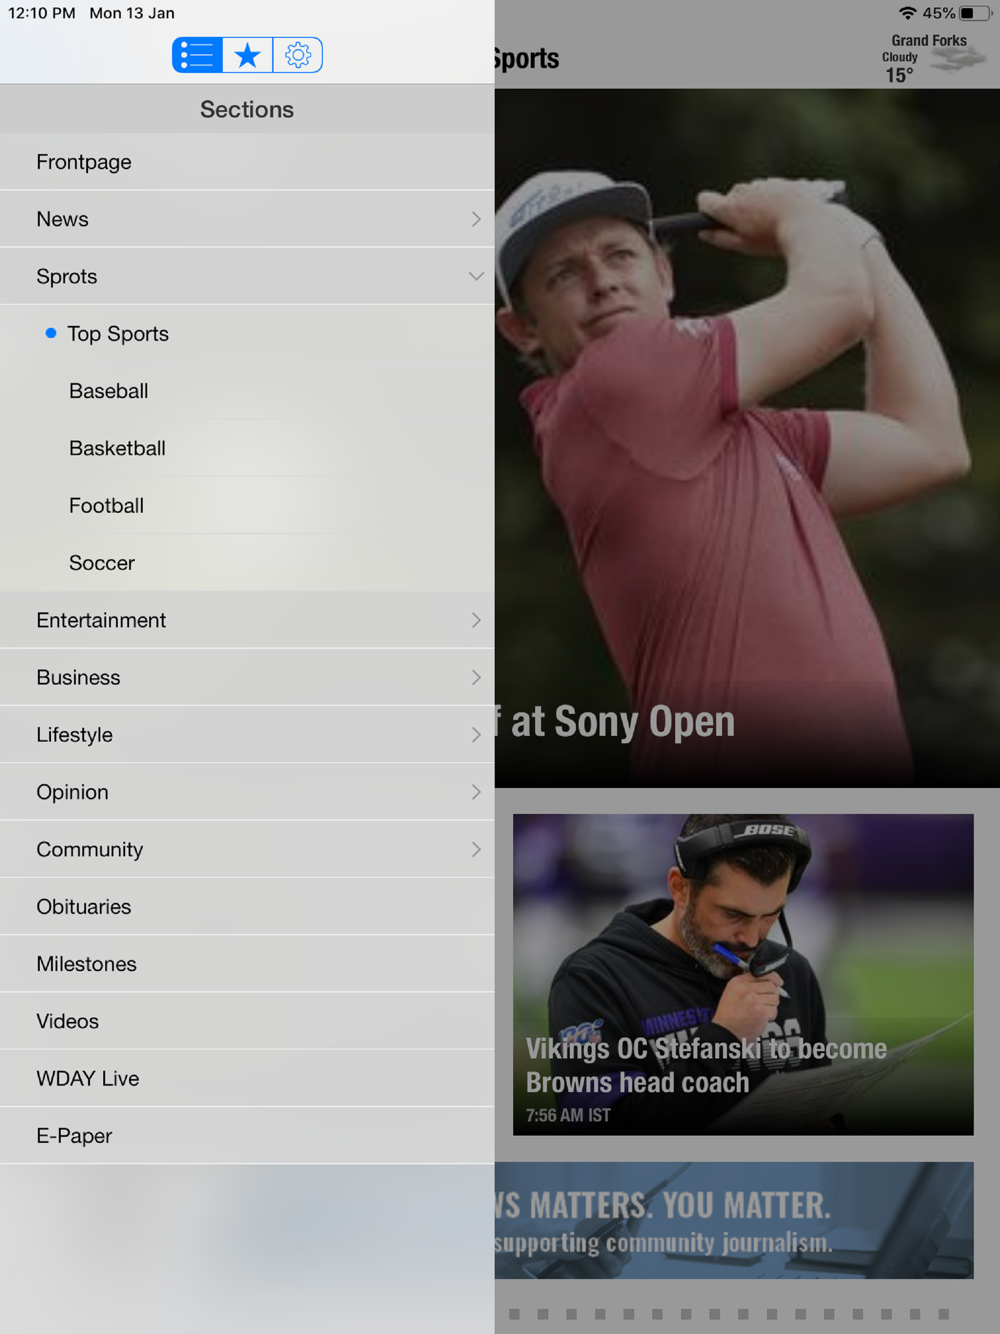Expand the News section chevron
The width and height of the screenshot is (1000, 1334).
click(x=476, y=219)
